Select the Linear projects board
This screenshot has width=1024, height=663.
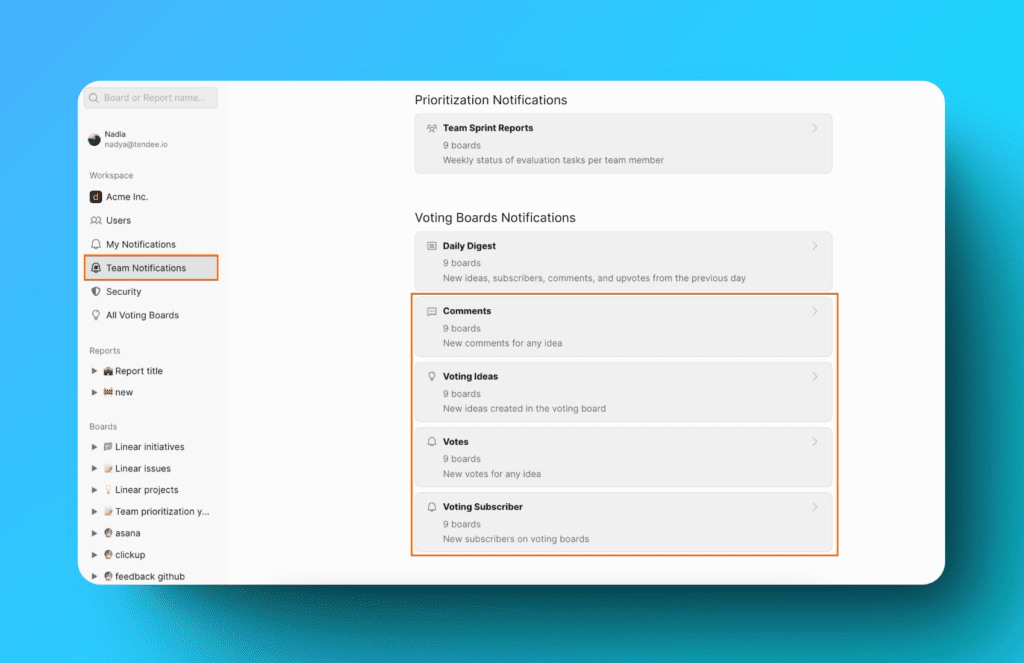tap(146, 490)
